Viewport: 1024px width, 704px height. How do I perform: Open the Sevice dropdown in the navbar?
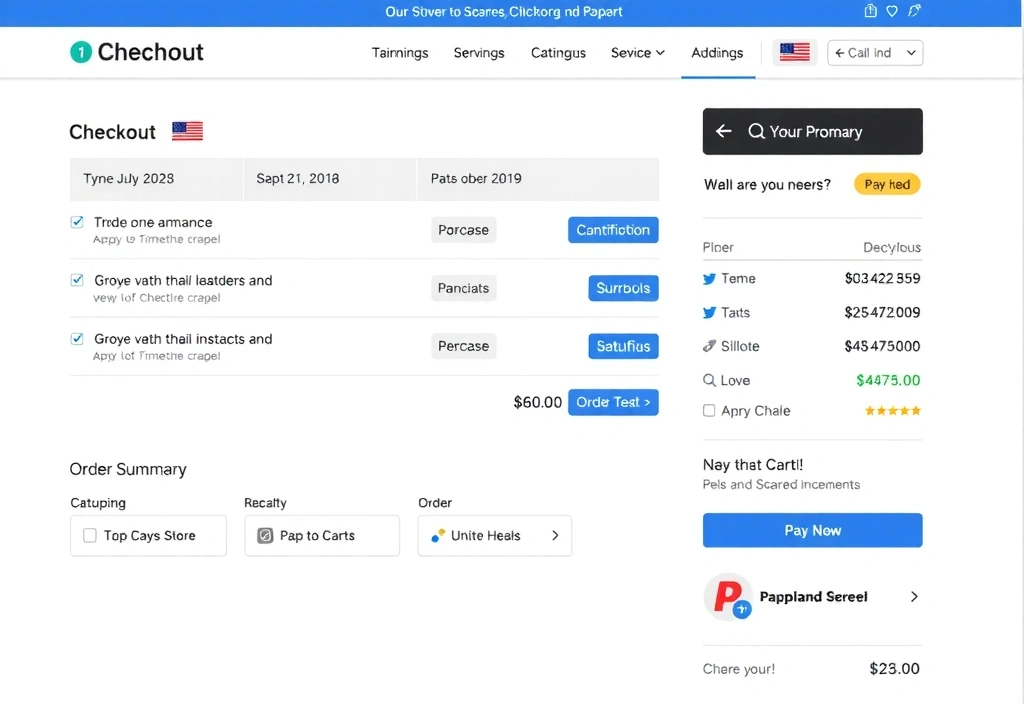637,52
